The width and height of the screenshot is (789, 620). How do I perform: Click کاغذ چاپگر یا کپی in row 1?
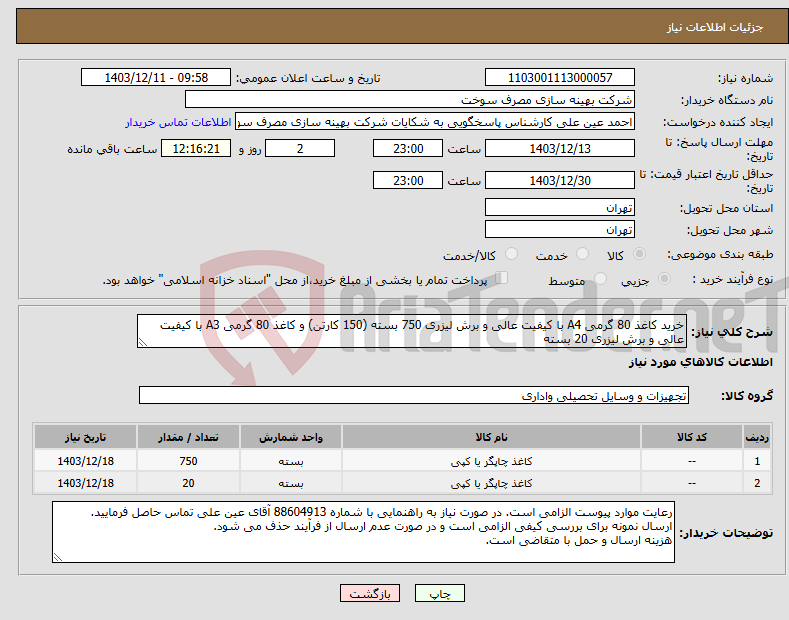pos(491,461)
